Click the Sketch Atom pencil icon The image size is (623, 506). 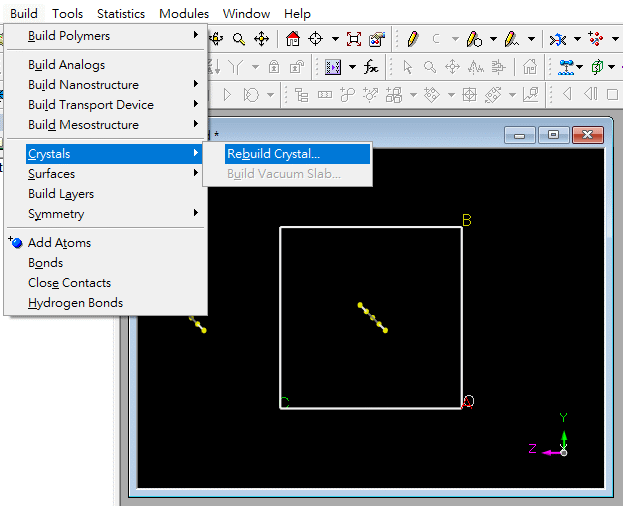(412, 39)
